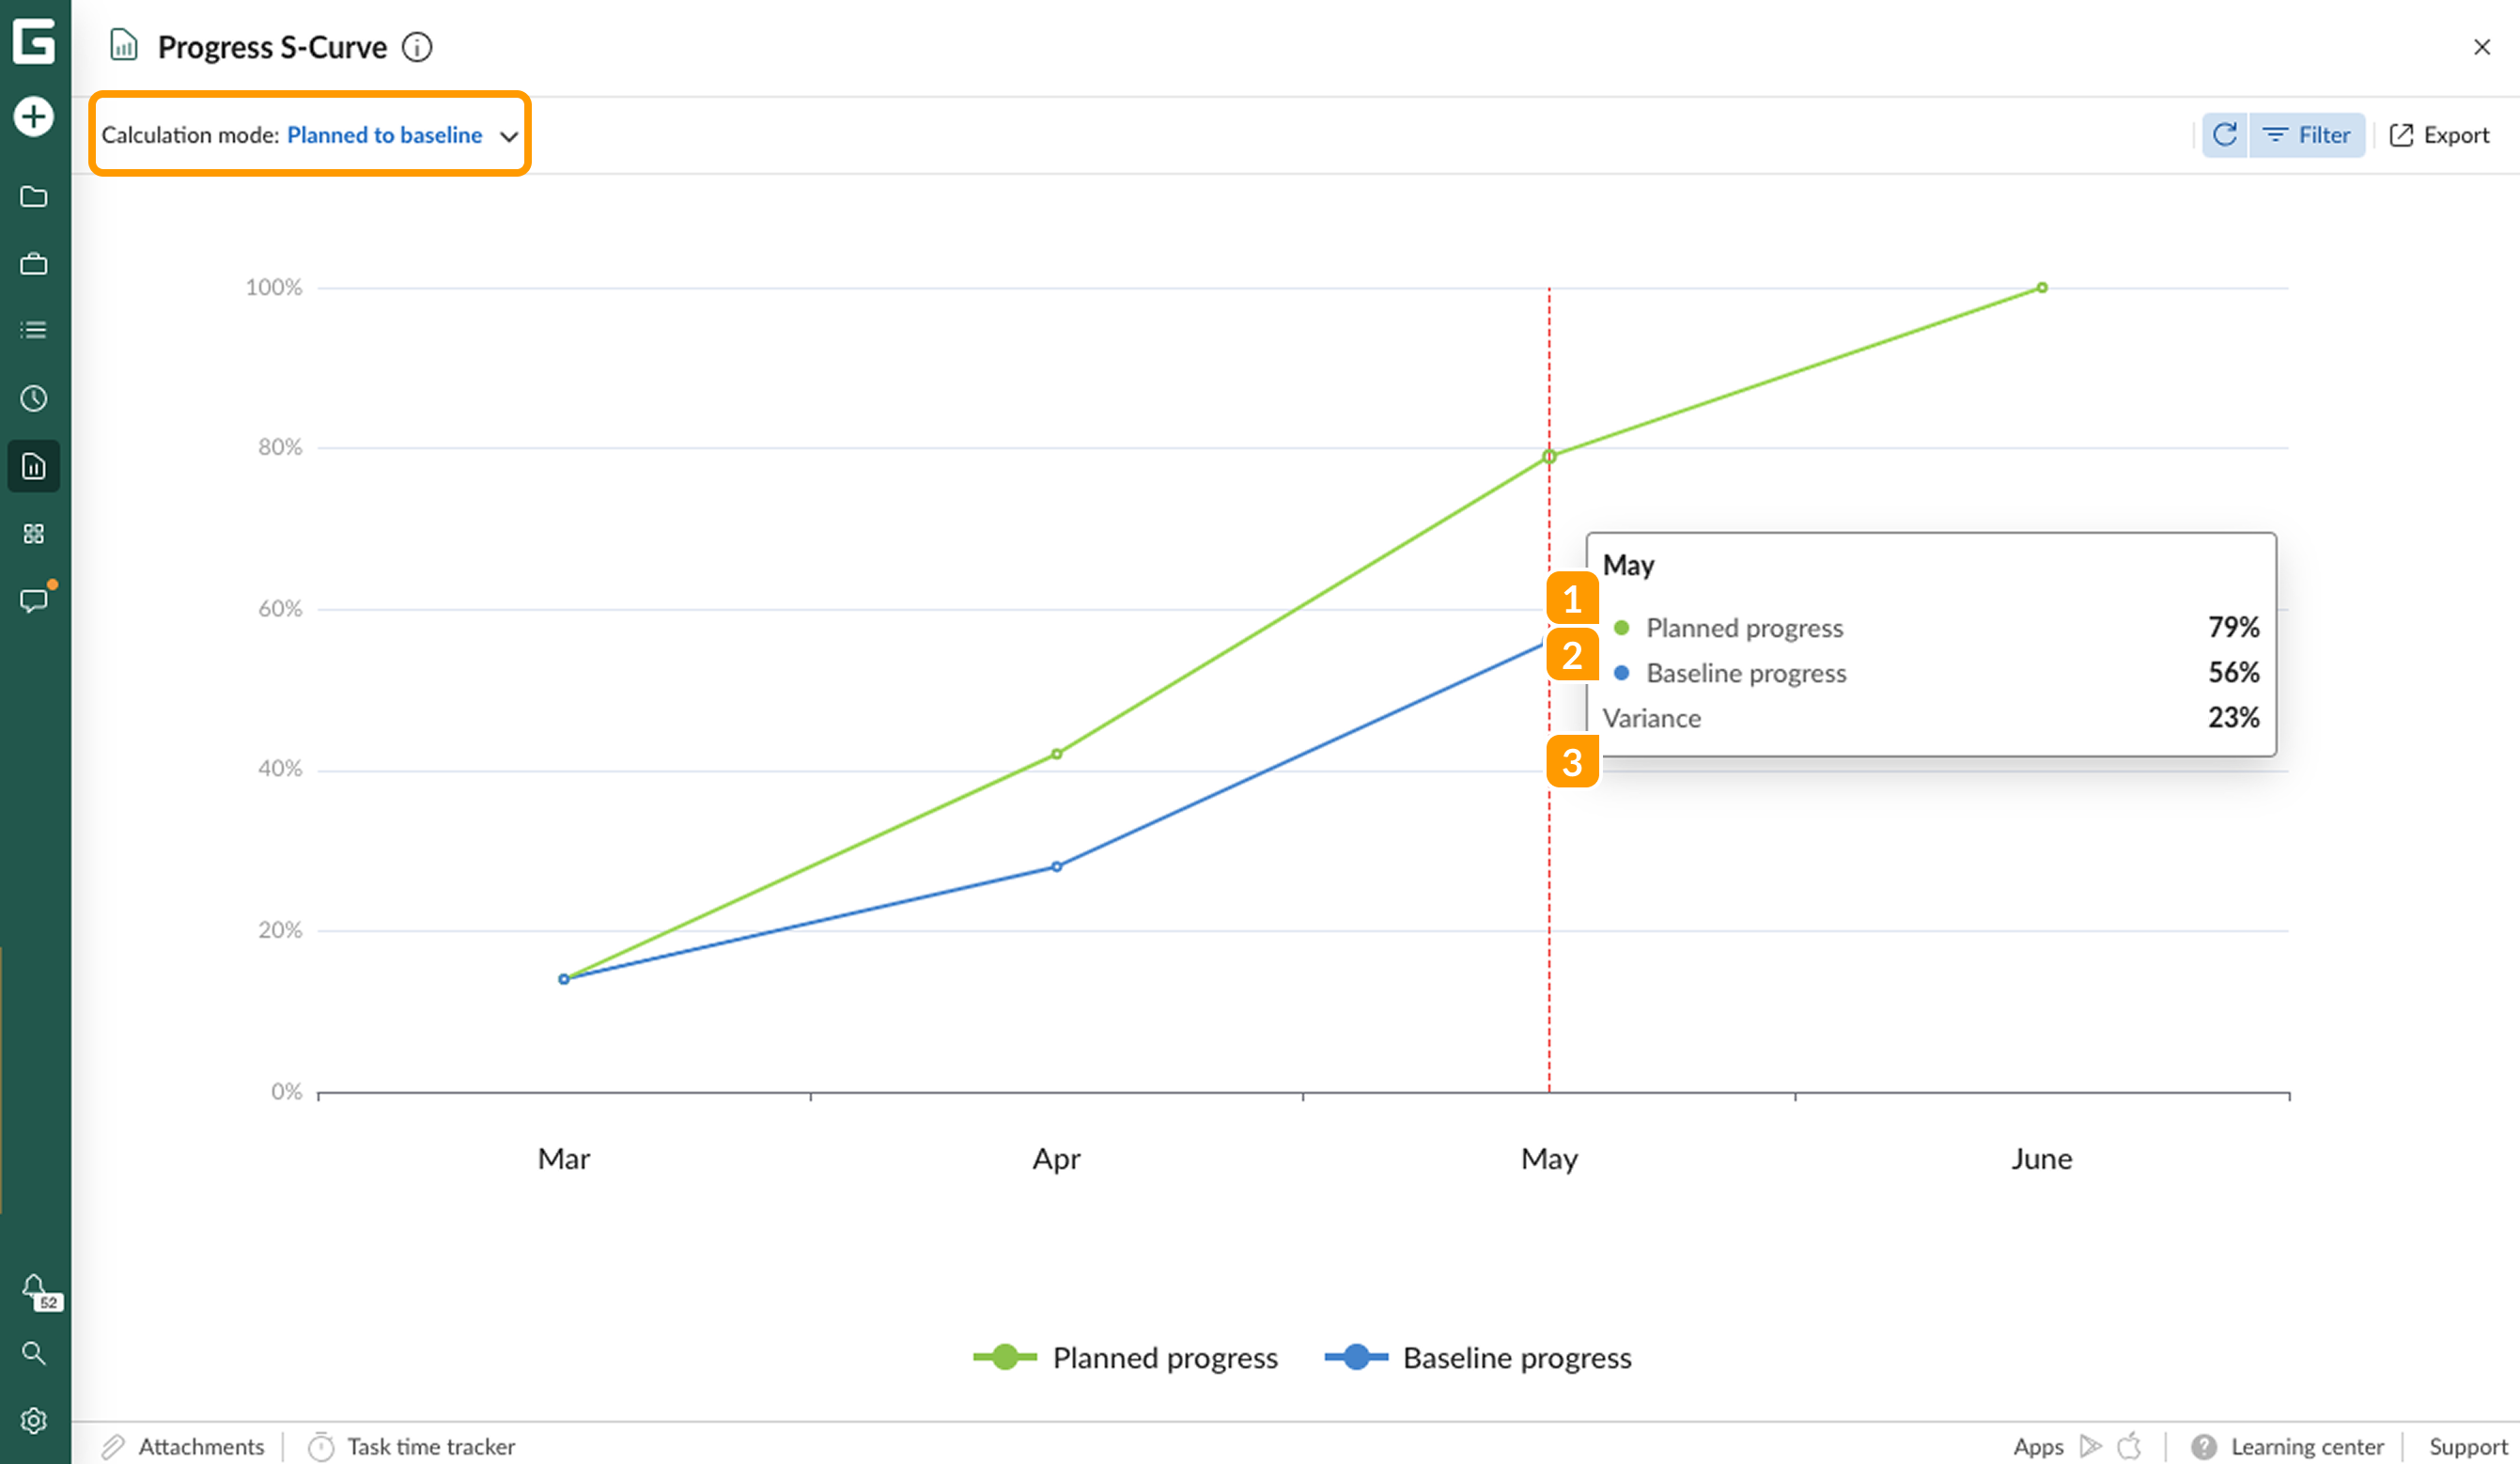The image size is (2520, 1464).
Task: Click the May axis label
Action: 1549,1159
